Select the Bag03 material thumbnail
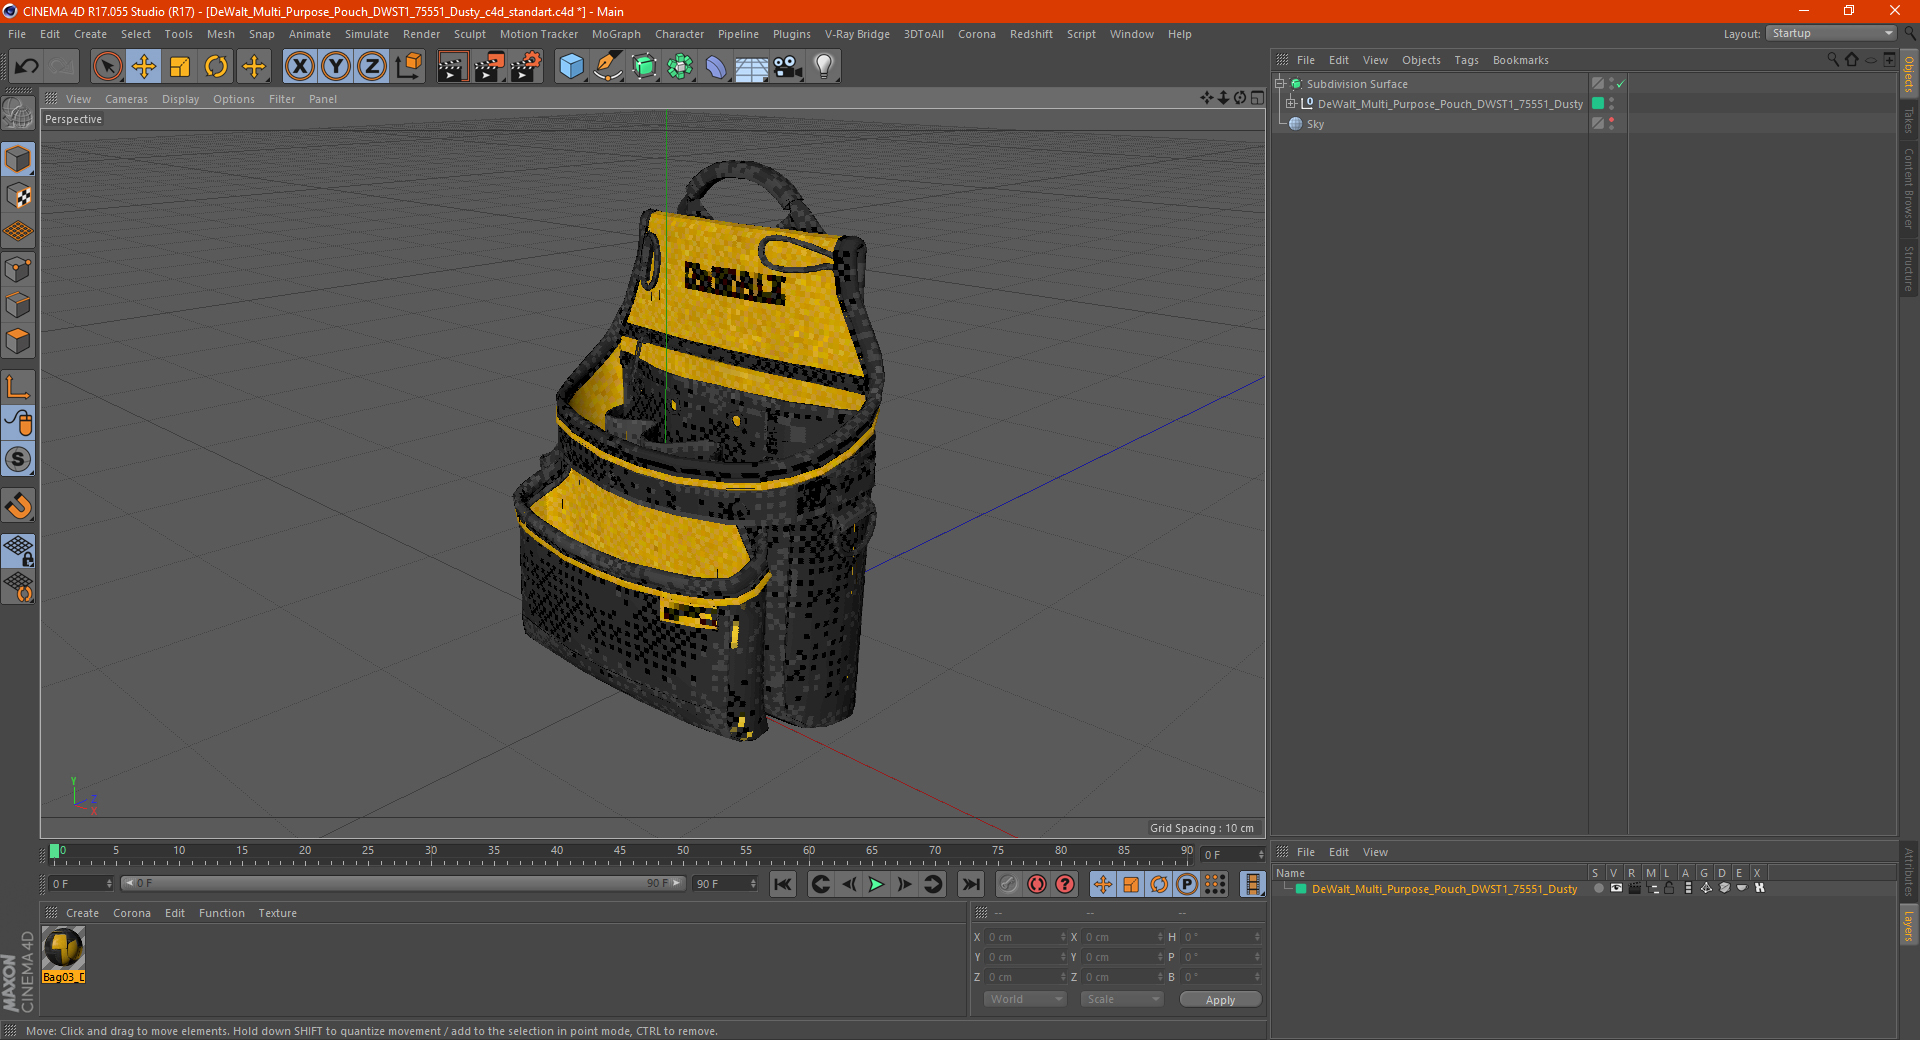 click(63, 948)
